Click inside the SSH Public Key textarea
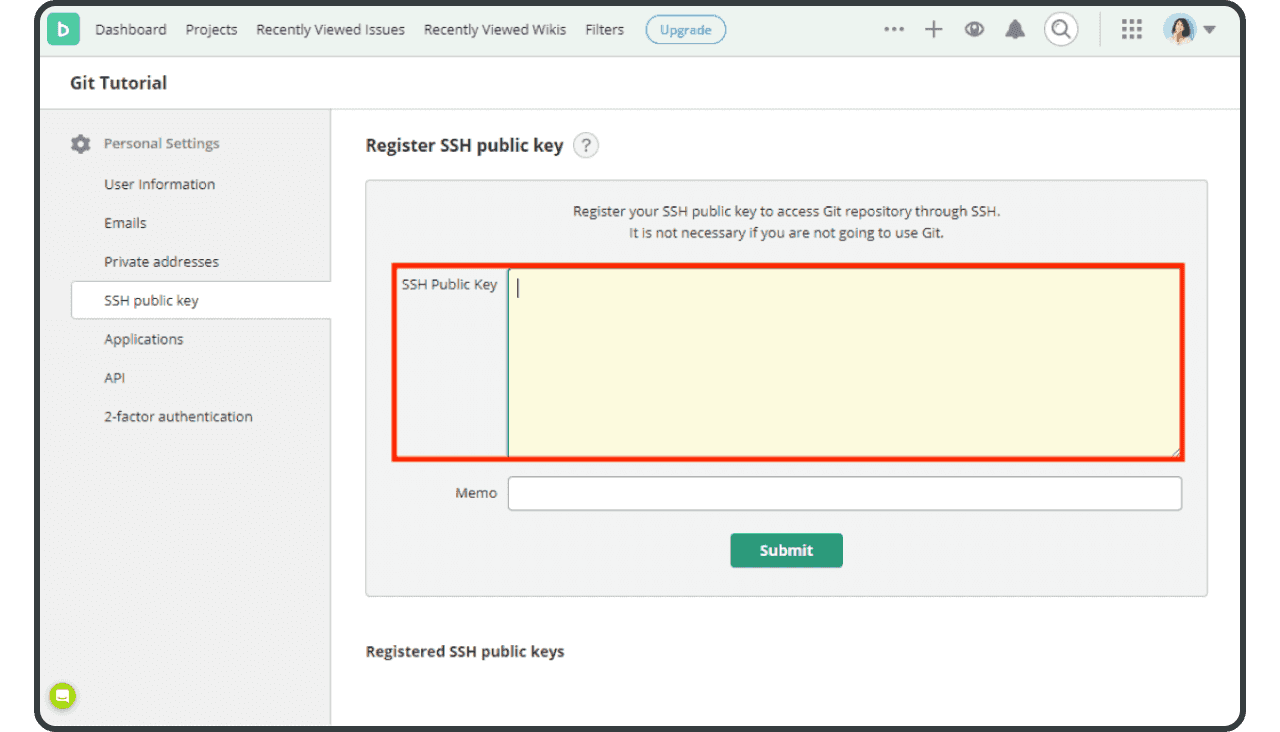Image resolution: width=1280 pixels, height=732 pixels. tap(845, 360)
